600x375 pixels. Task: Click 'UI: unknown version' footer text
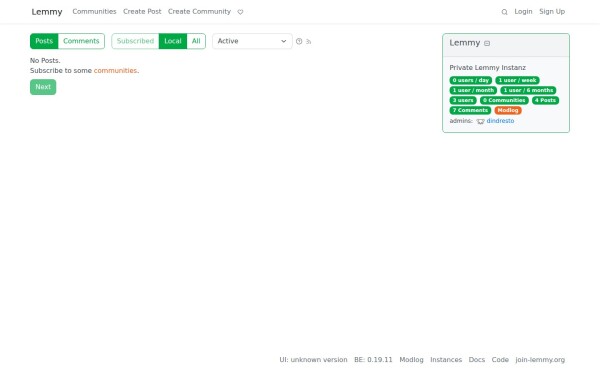pyautogui.click(x=313, y=360)
